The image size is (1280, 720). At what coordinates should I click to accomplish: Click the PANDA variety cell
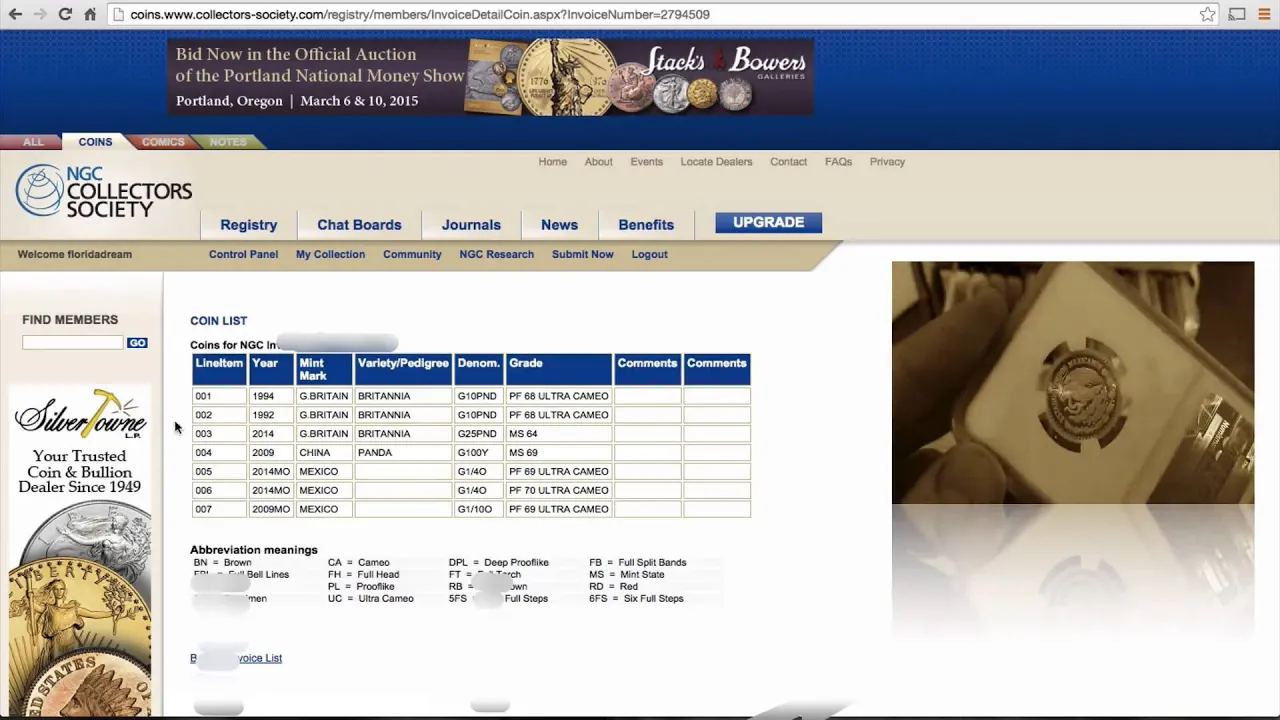click(403, 452)
